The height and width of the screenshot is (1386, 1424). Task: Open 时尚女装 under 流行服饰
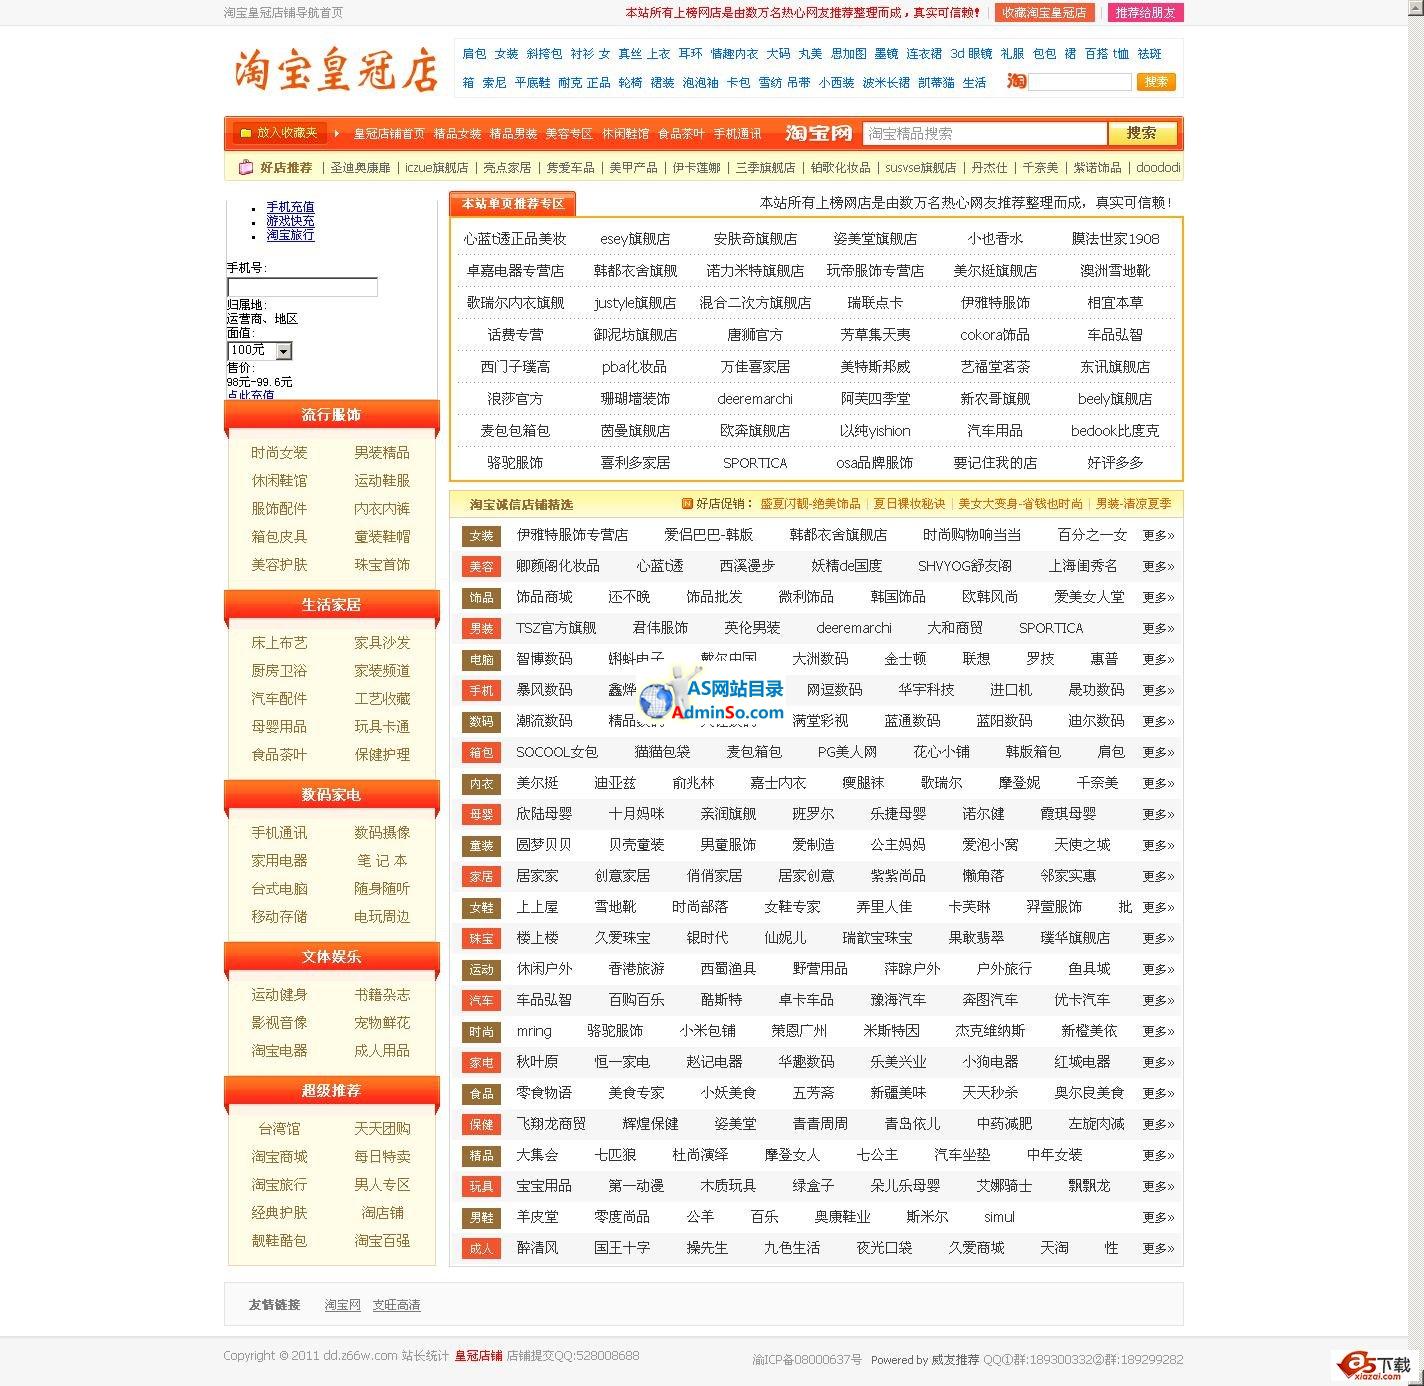pos(279,453)
